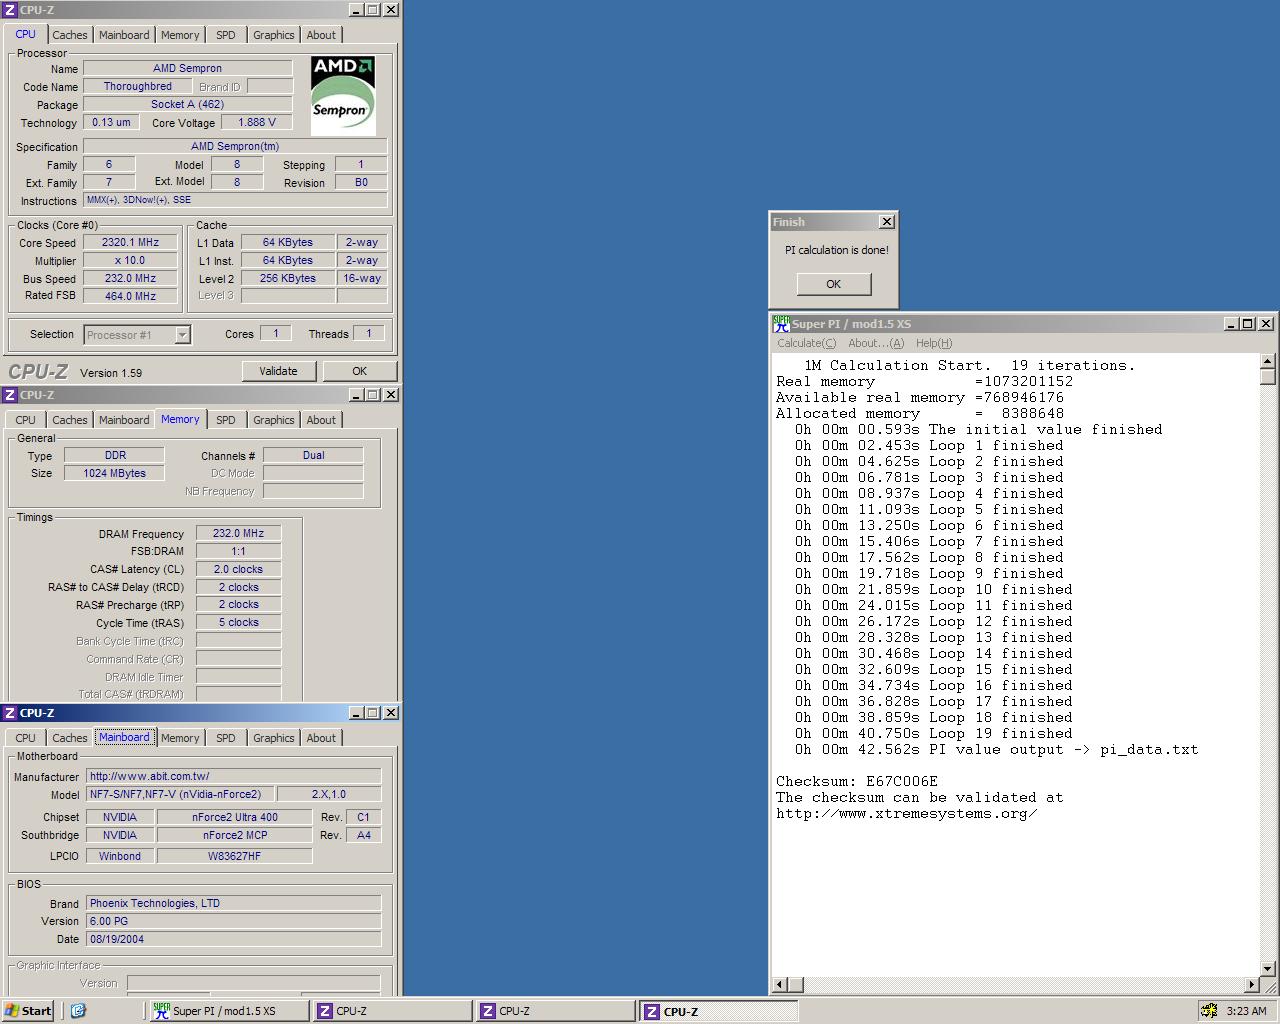Image resolution: width=1280 pixels, height=1024 pixels.
Task: Click Super PI vertical scrollbar up arrow
Action: pos(1267,361)
